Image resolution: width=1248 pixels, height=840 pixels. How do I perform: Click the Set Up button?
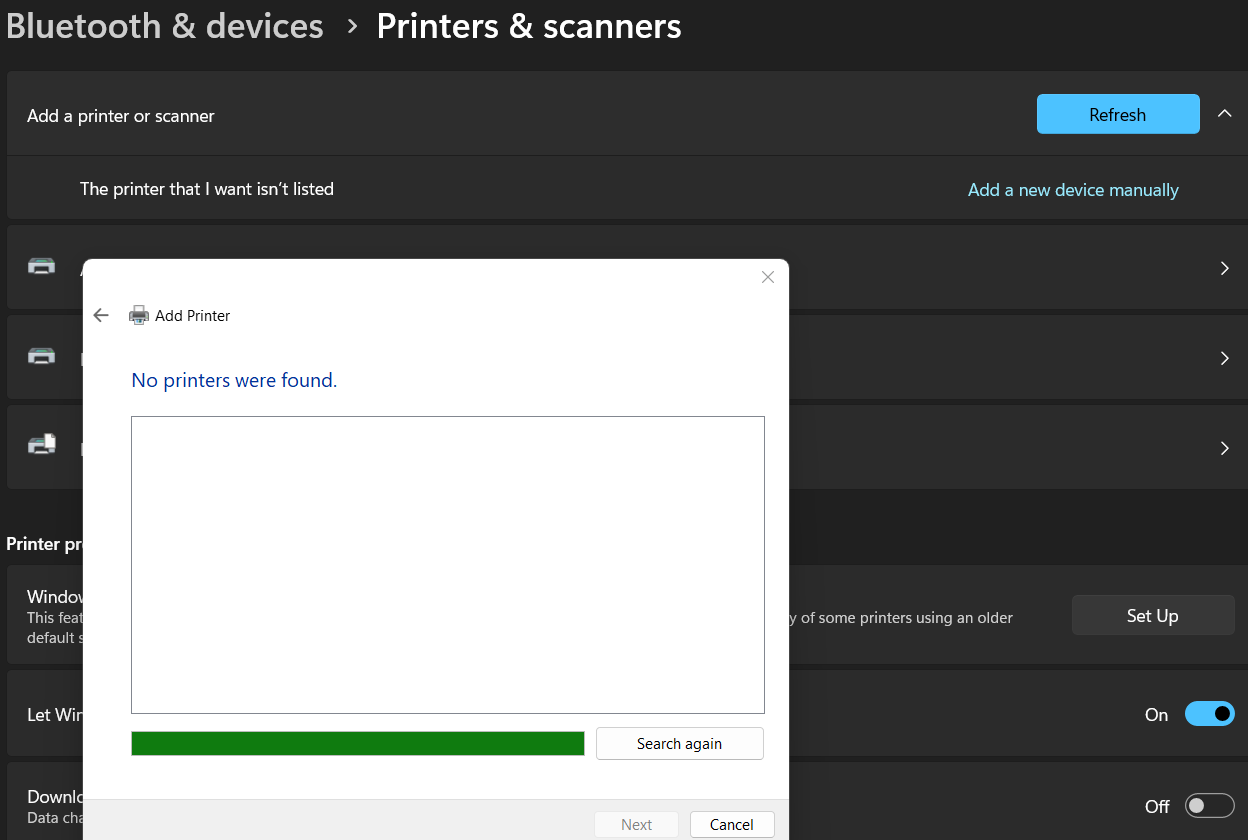tap(1153, 616)
